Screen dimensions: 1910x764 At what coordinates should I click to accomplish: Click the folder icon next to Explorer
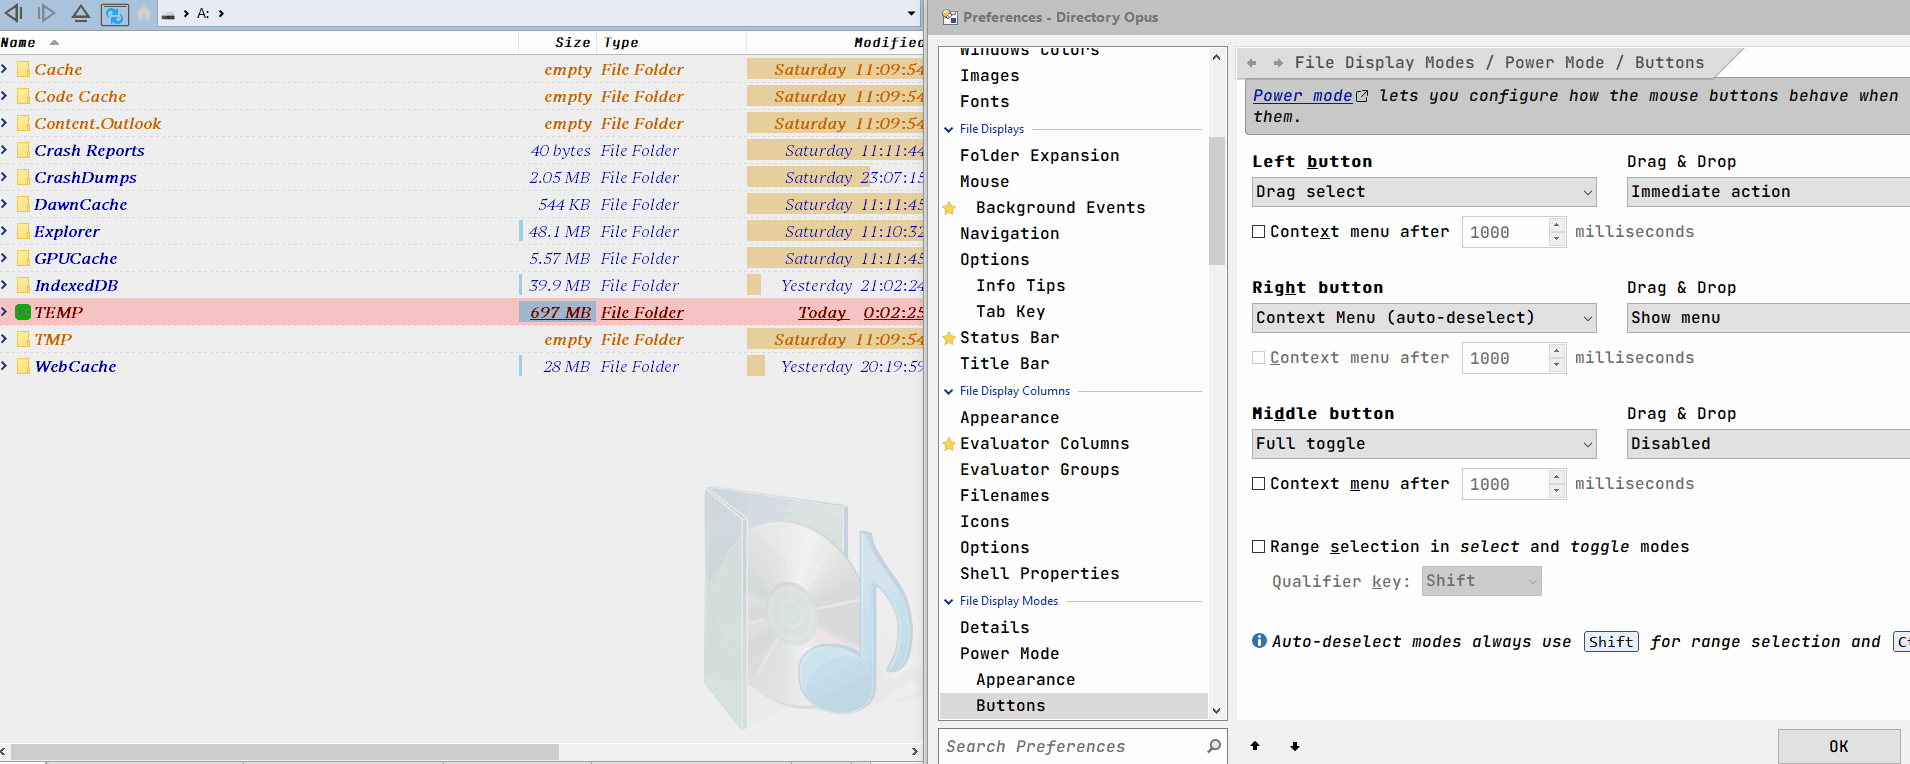click(x=23, y=231)
